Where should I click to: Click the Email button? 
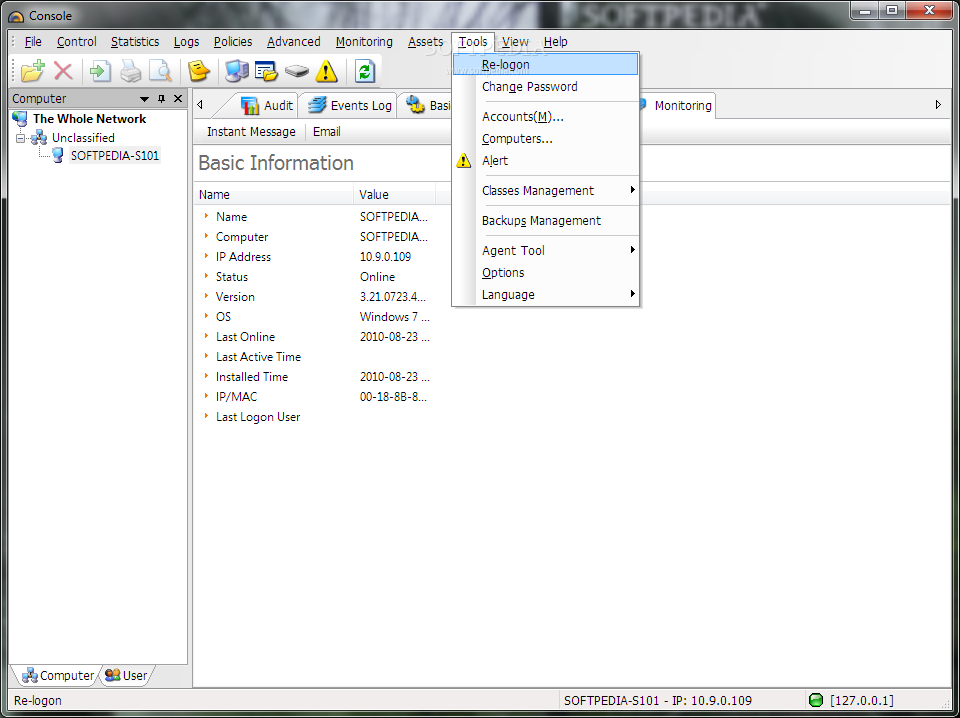pyautogui.click(x=326, y=132)
